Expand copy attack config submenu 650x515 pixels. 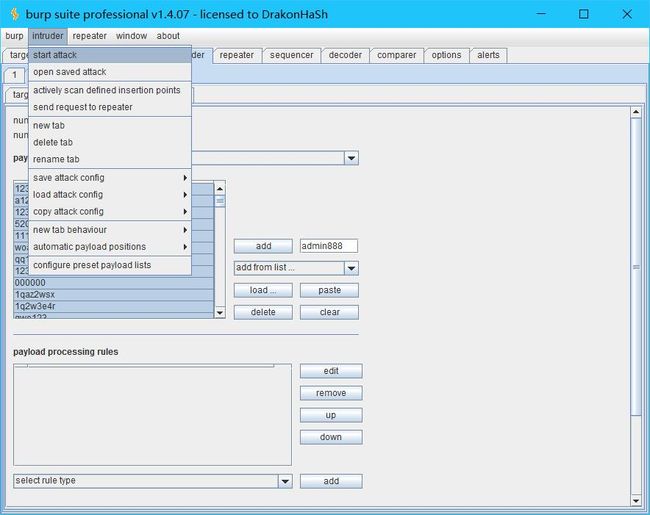[x=110, y=211]
